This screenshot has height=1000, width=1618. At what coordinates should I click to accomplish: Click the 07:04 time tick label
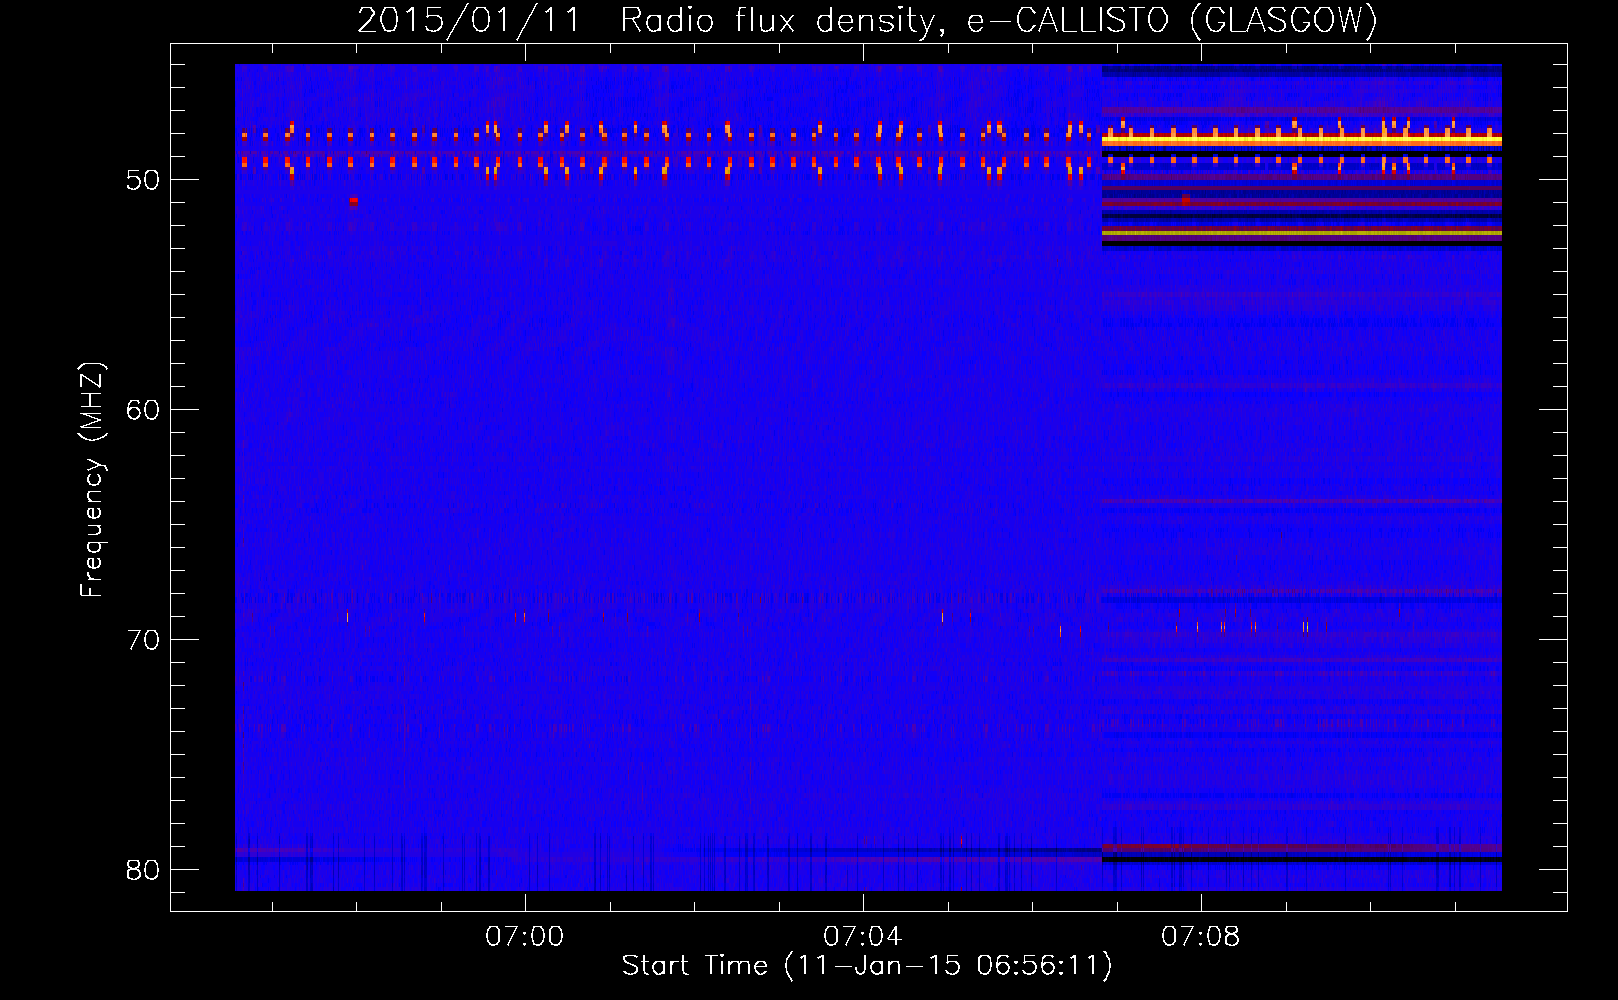click(x=862, y=937)
